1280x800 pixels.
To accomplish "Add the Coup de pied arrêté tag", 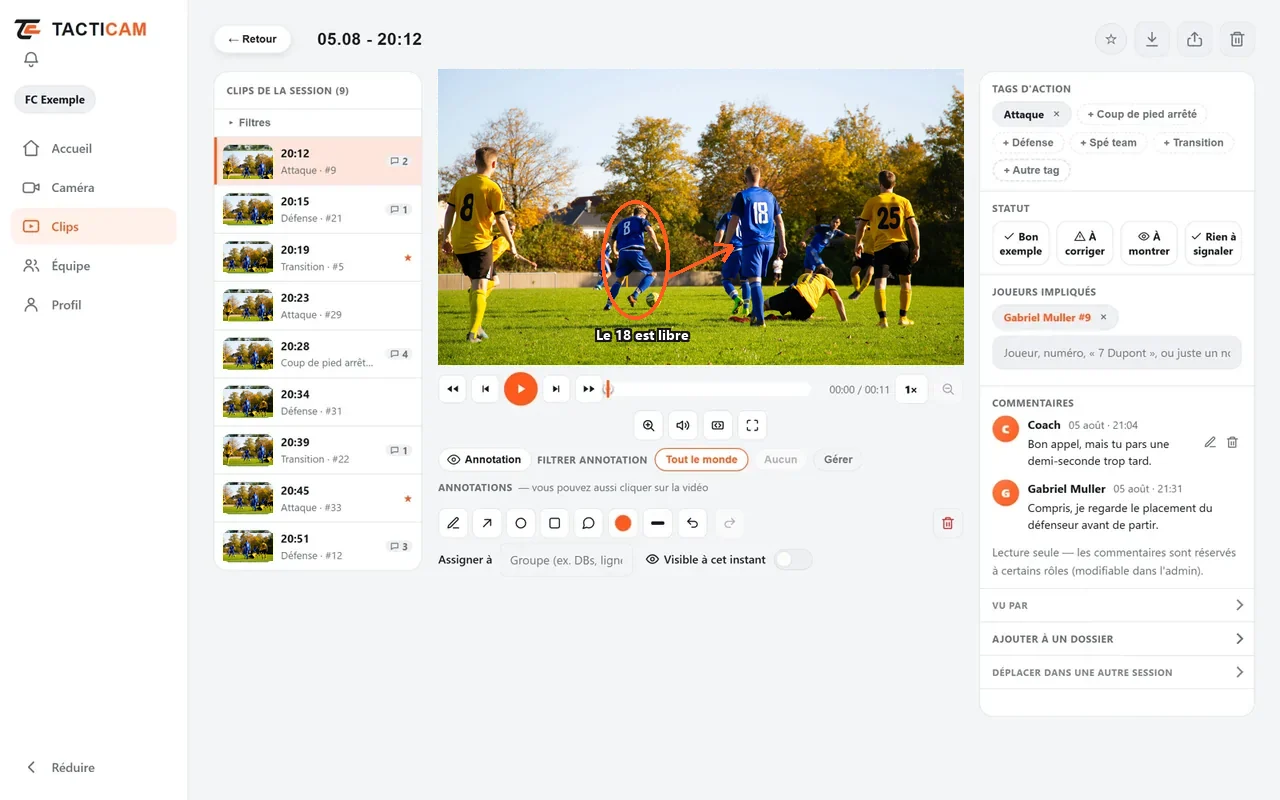I will tap(1142, 114).
